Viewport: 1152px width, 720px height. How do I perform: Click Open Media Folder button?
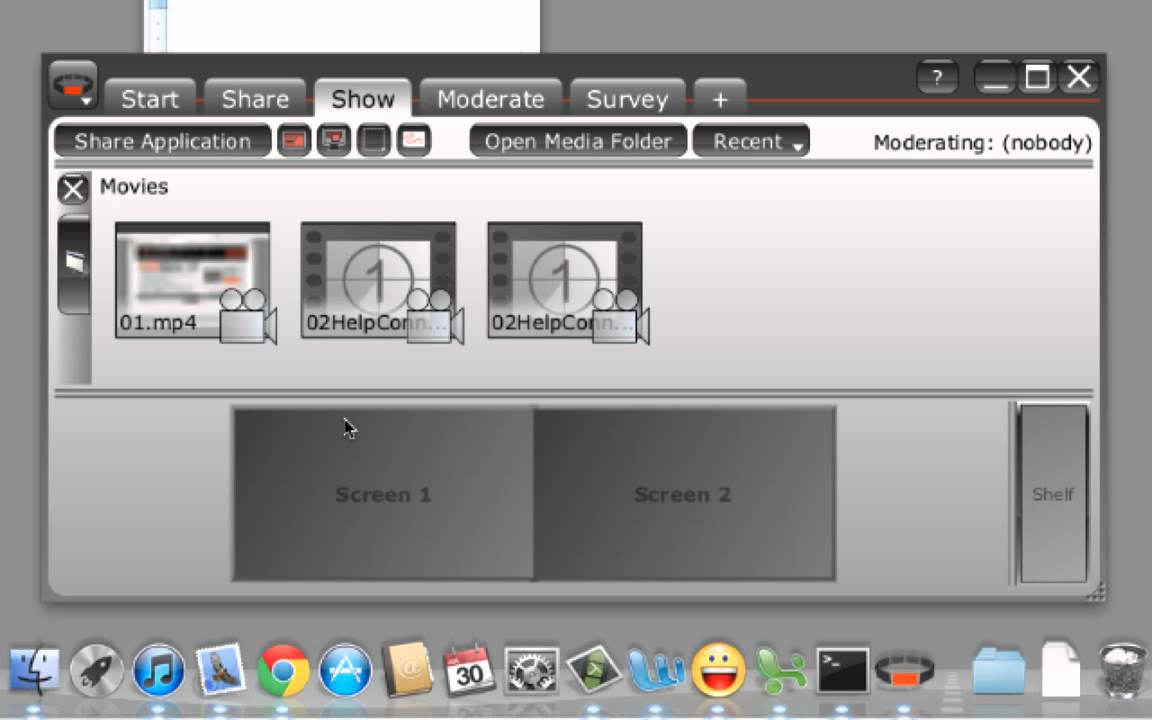click(x=578, y=141)
